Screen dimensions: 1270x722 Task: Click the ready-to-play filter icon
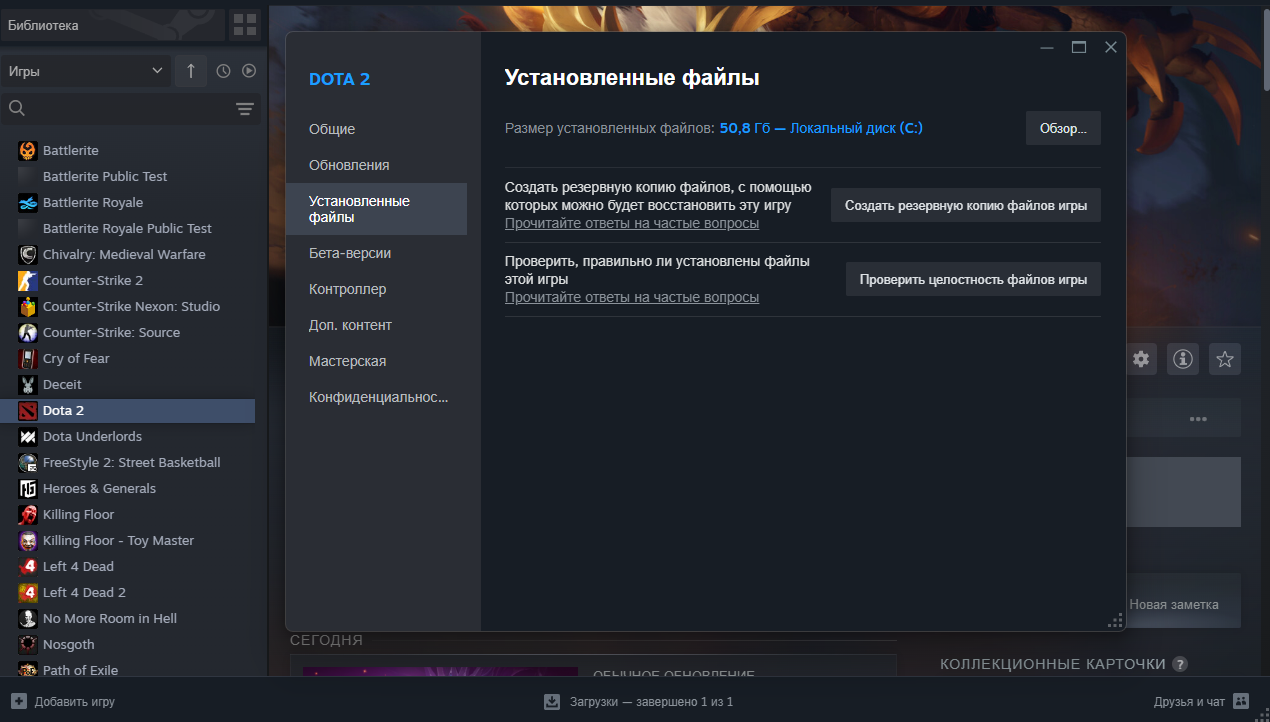(x=249, y=71)
